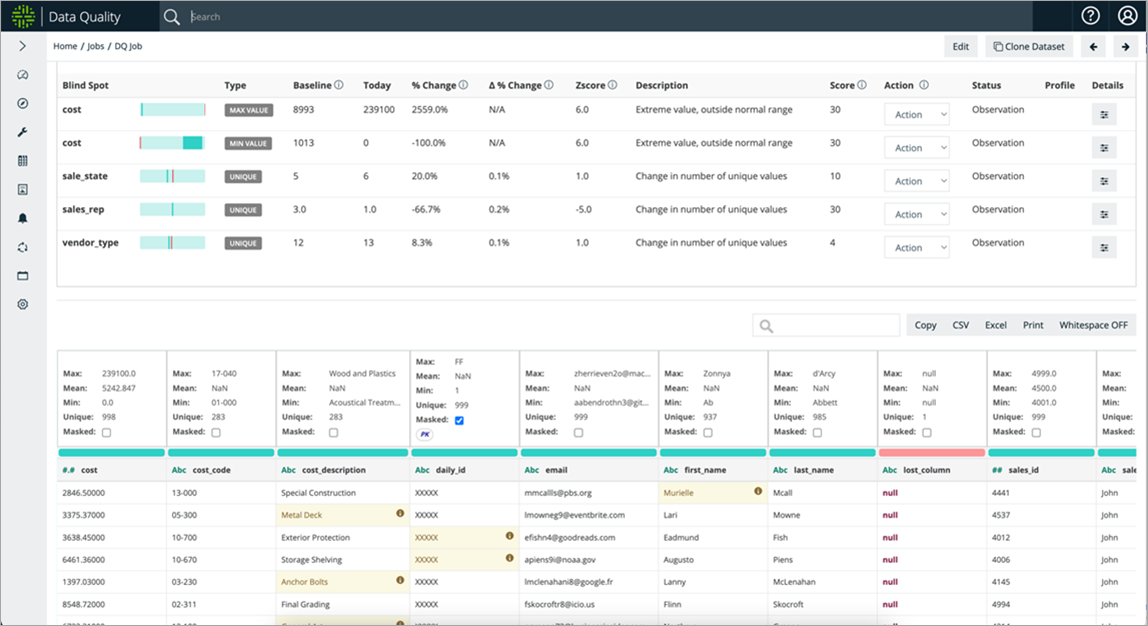Image resolution: width=1148 pixels, height=626 pixels.
Task: Open the help question mark icon
Action: [x=1090, y=15]
